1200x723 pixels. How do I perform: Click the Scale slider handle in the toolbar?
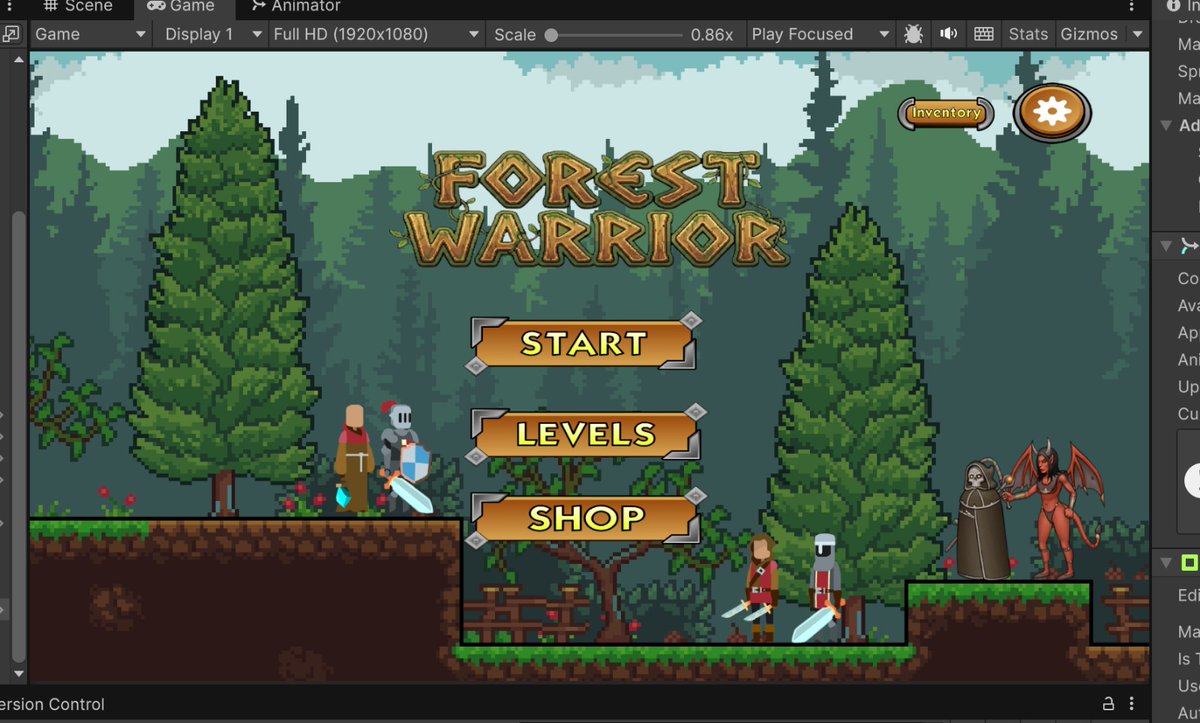[x=551, y=33]
